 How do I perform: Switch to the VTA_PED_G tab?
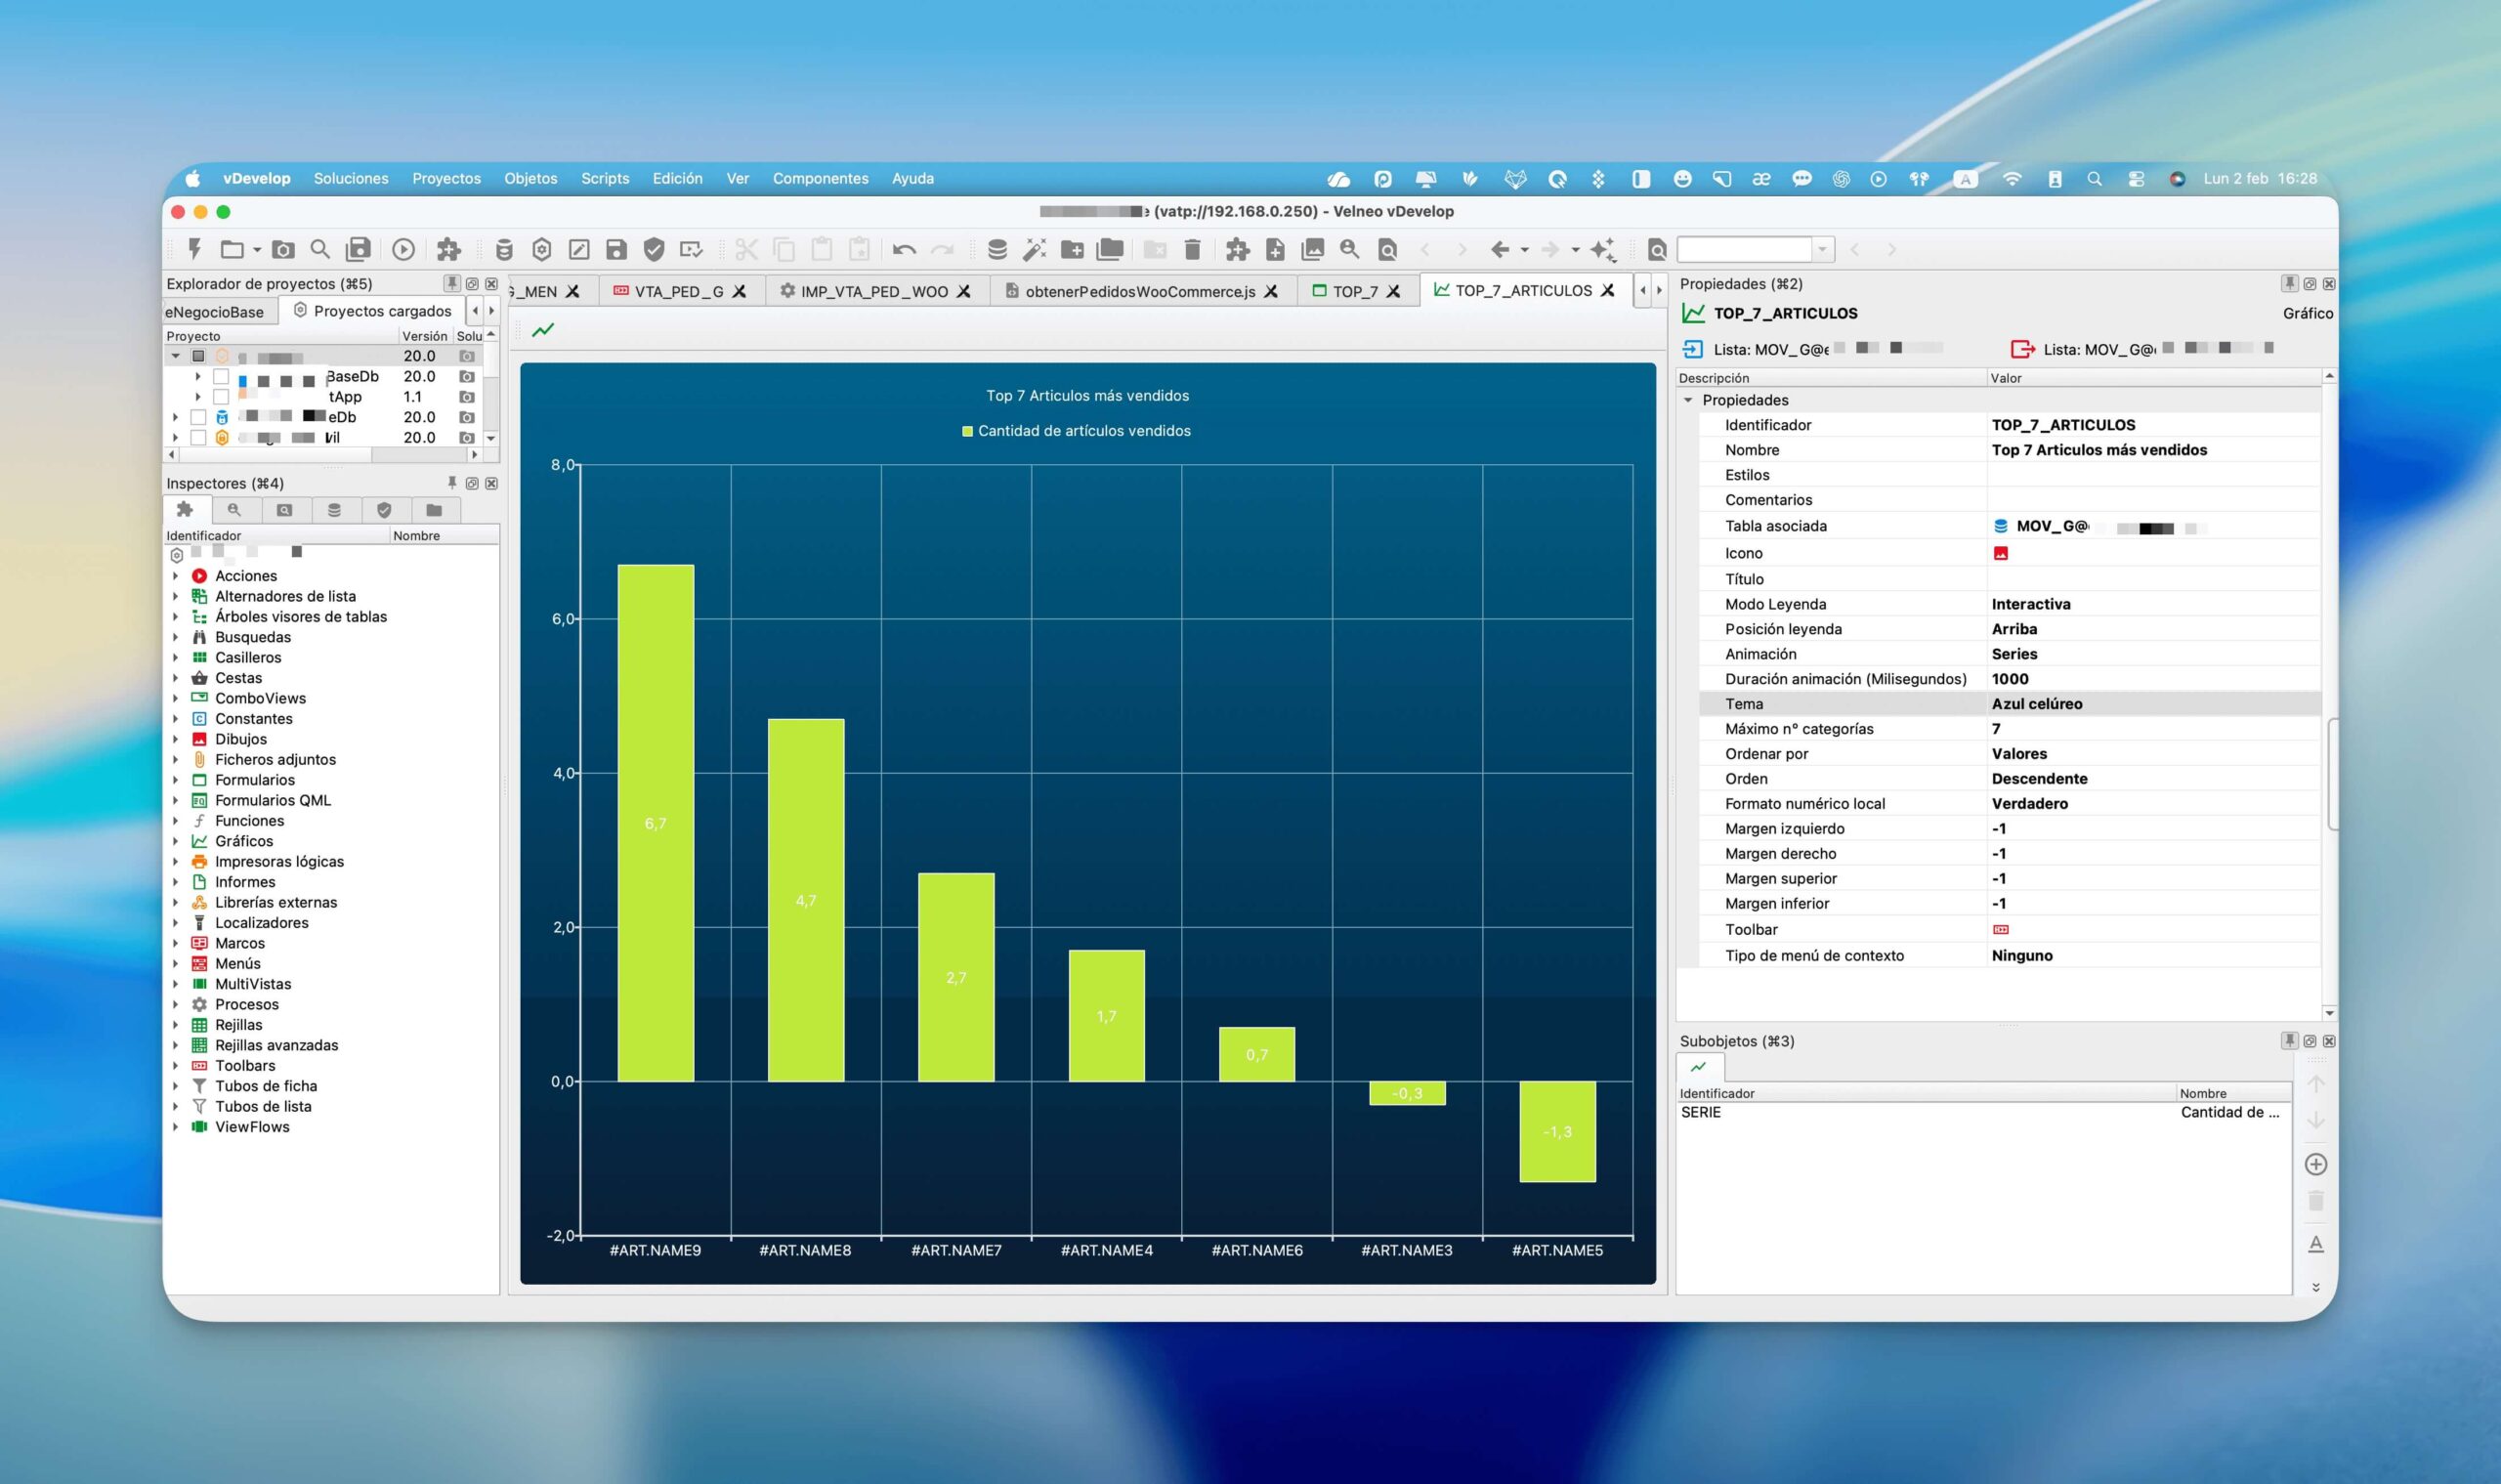[678, 291]
